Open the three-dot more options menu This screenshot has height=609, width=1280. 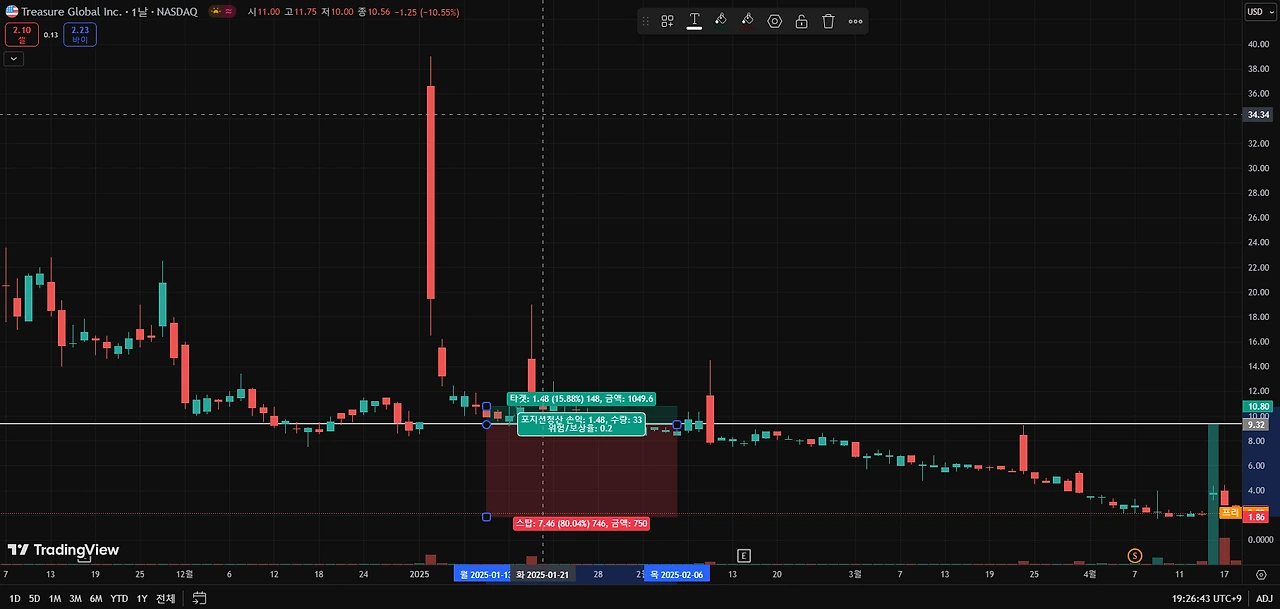click(x=855, y=21)
